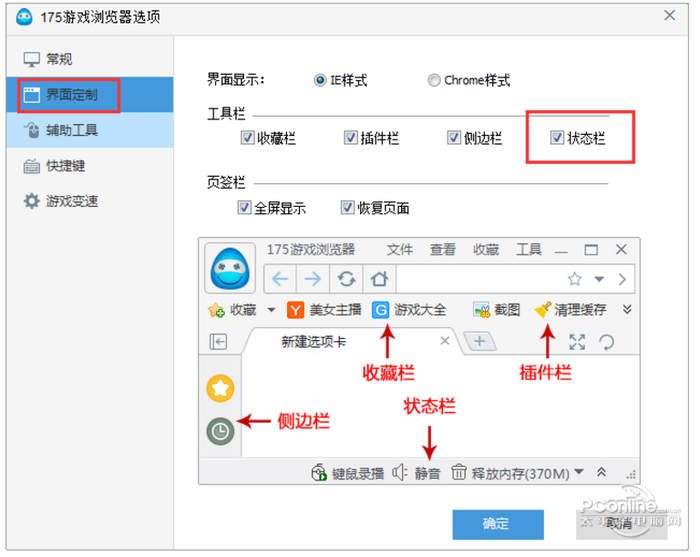Open the 常规 general settings tab
700x557 pixels.
90,59
